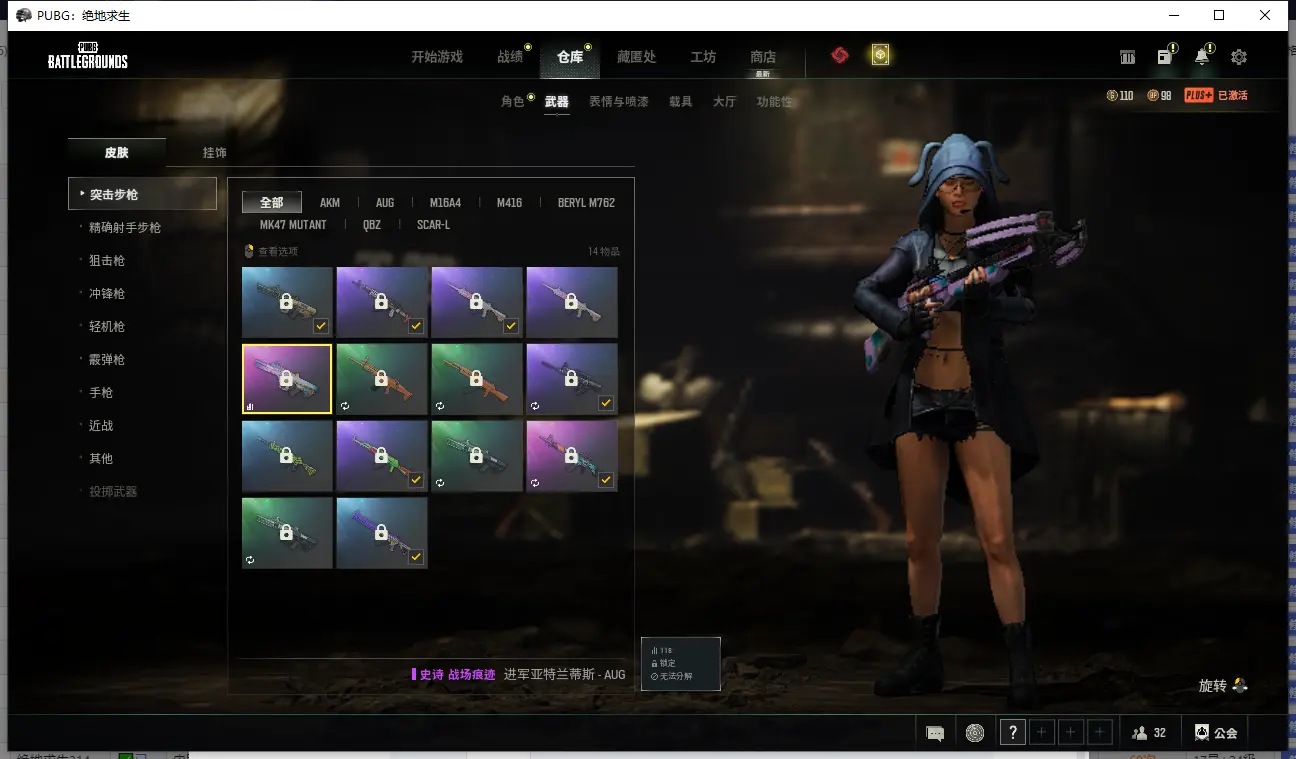Viewport: 1296px width, 759px height.
Task: Select the 精确射手步枪 category
Action: [125, 228]
